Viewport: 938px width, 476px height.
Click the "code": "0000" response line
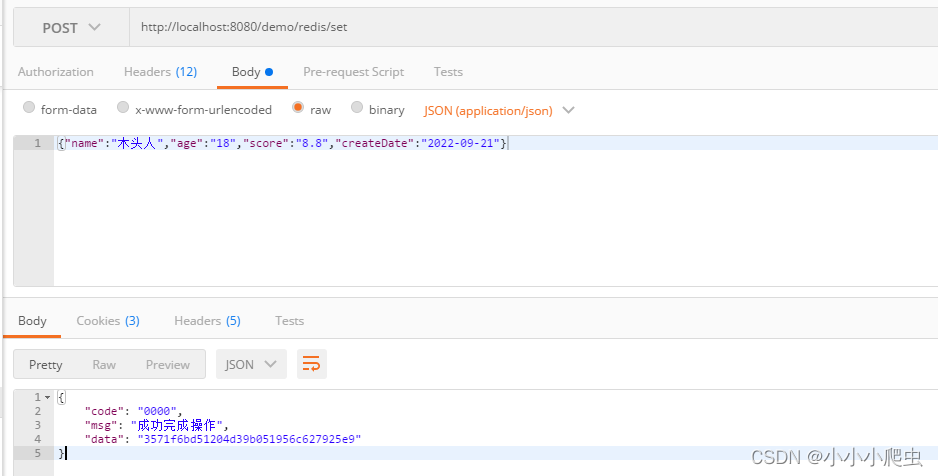(x=133, y=411)
